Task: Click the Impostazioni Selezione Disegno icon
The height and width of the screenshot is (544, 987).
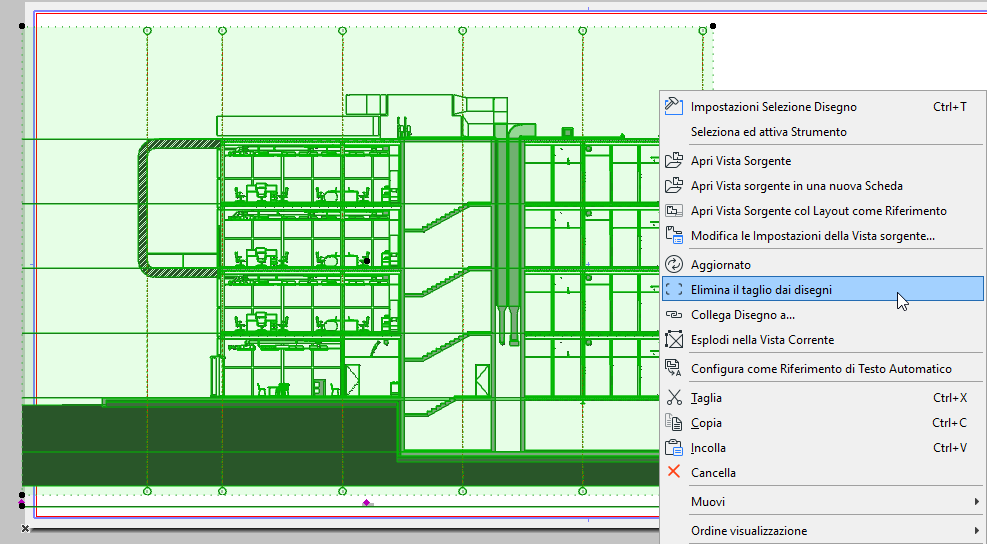Action: 673,106
